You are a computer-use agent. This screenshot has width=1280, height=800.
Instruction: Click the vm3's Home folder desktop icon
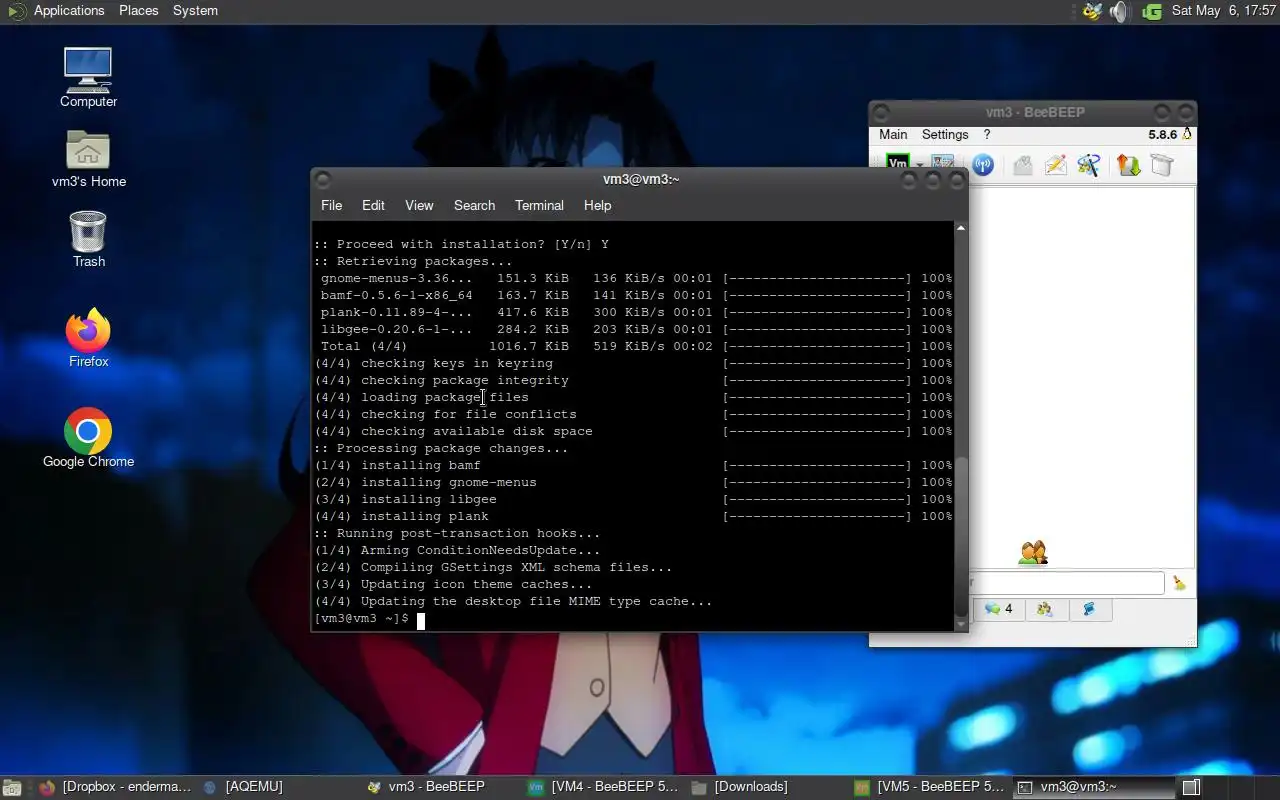coord(88,158)
